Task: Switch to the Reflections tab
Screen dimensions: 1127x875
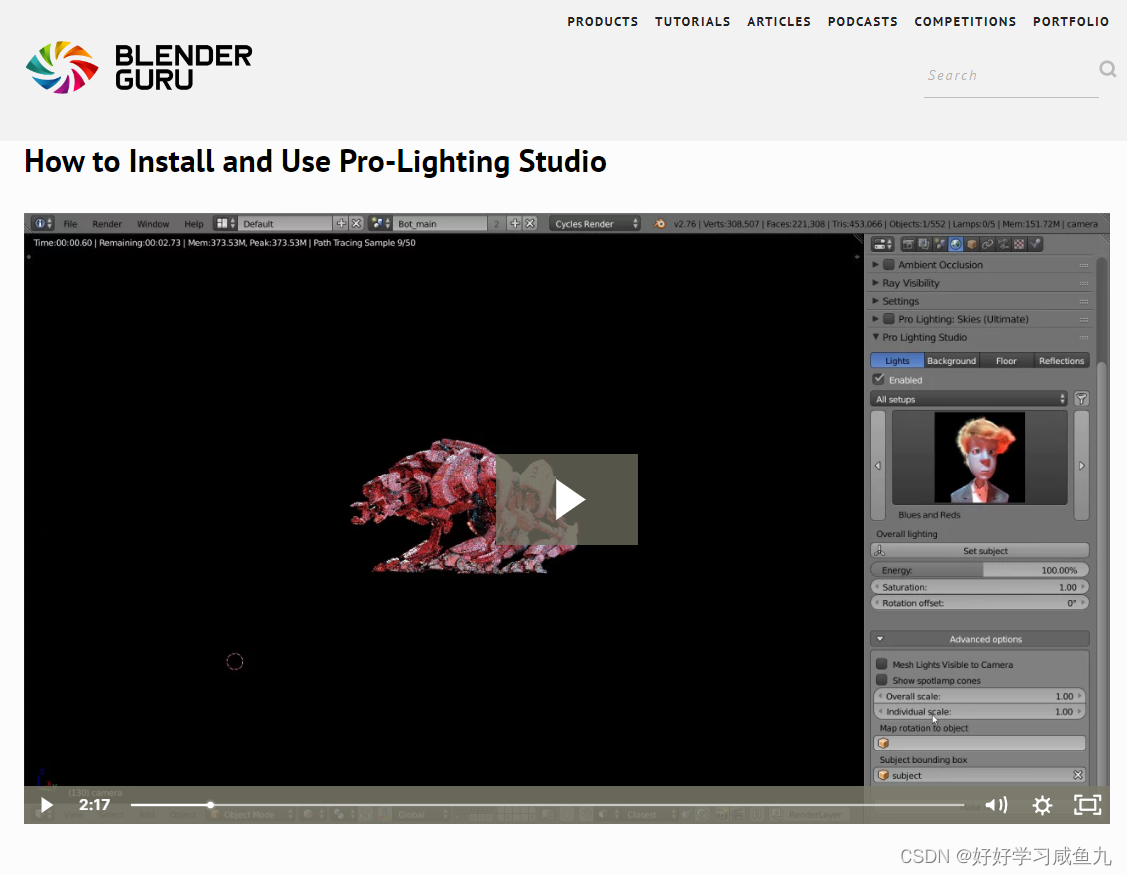Action: click(1061, 360)
